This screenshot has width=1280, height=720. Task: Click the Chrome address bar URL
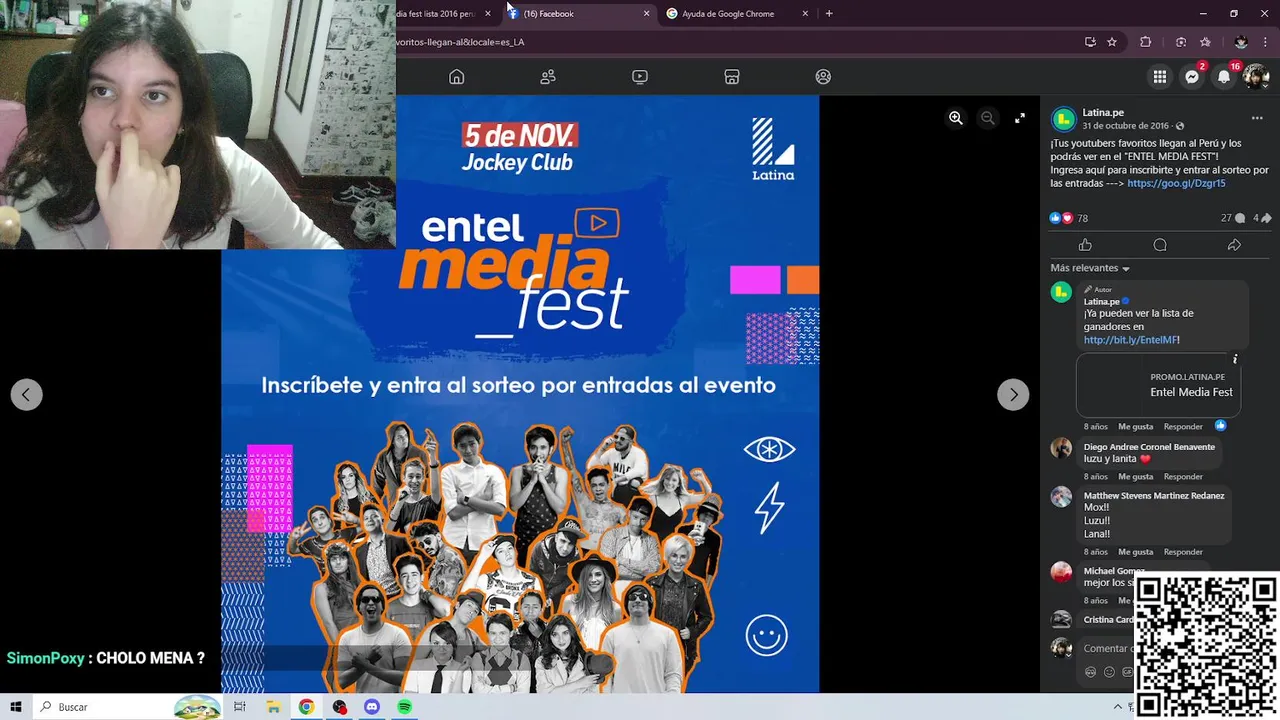point(460,42)
